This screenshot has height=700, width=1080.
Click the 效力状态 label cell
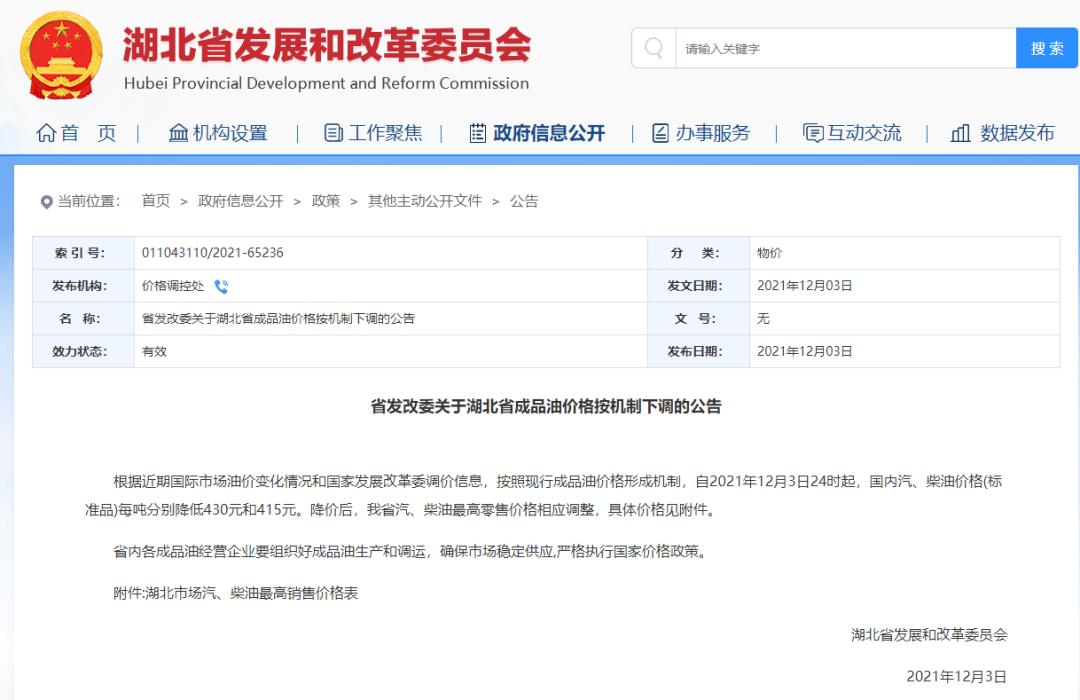pyautogui.click(x=83, y=351)
